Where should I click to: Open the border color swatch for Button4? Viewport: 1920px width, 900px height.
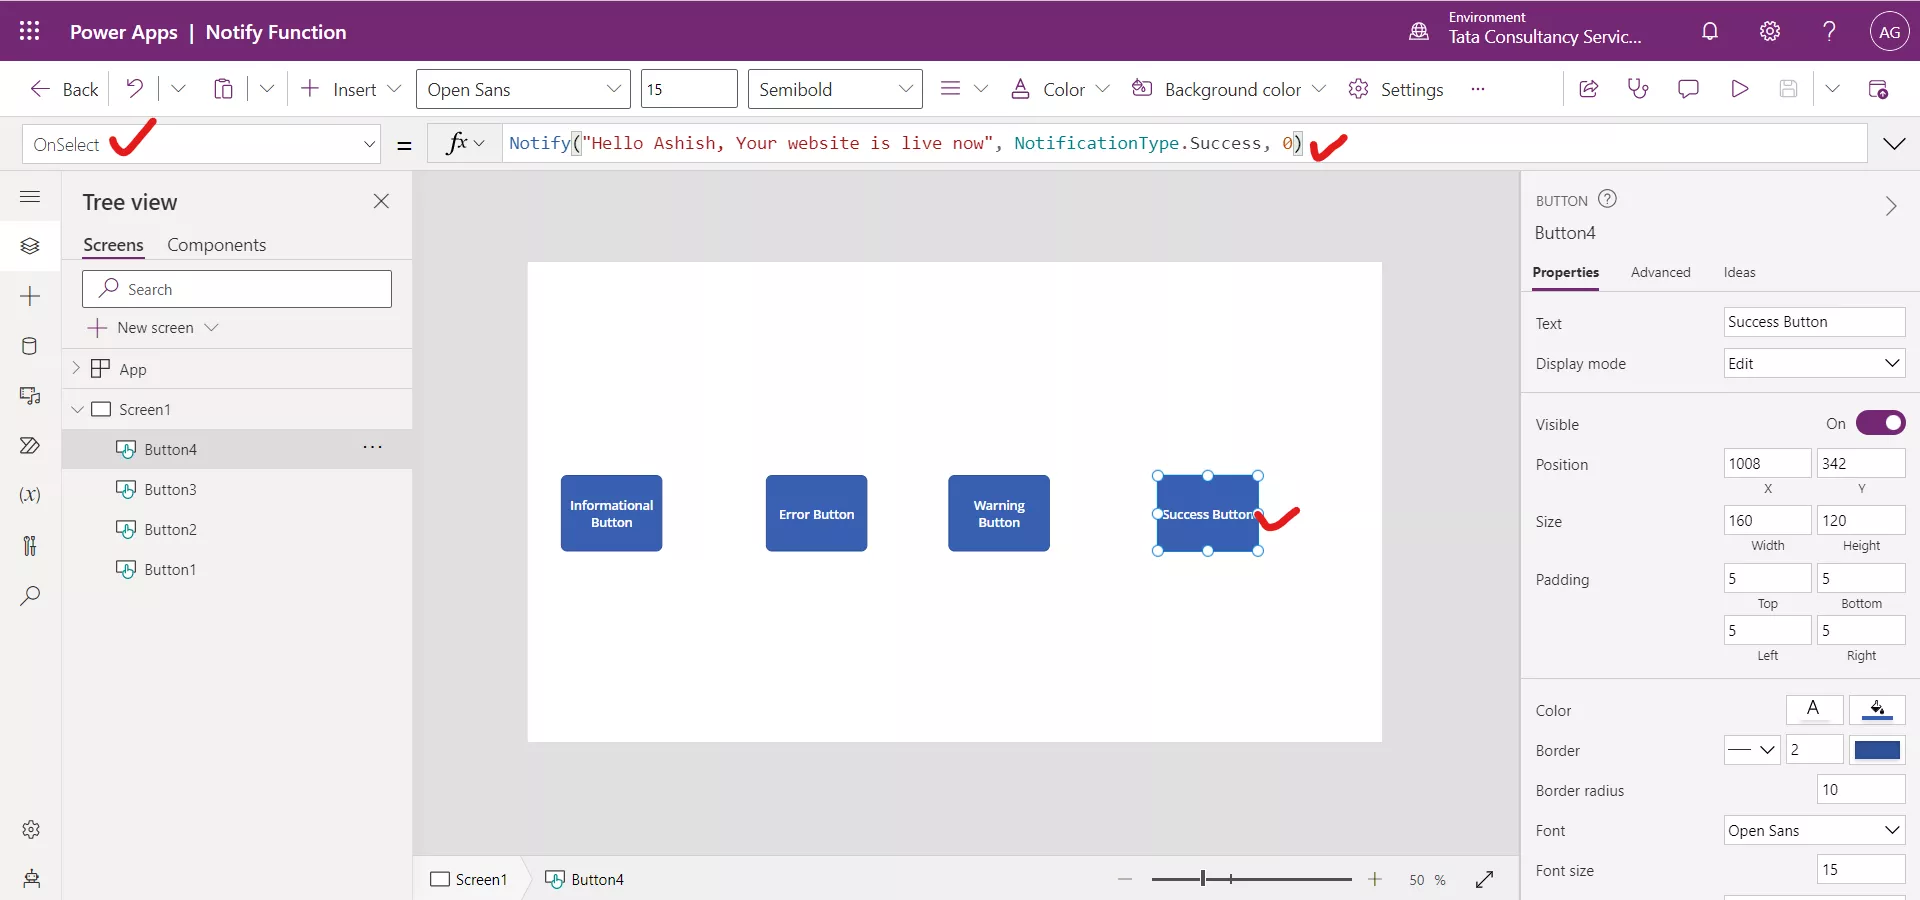point(1877,750)
